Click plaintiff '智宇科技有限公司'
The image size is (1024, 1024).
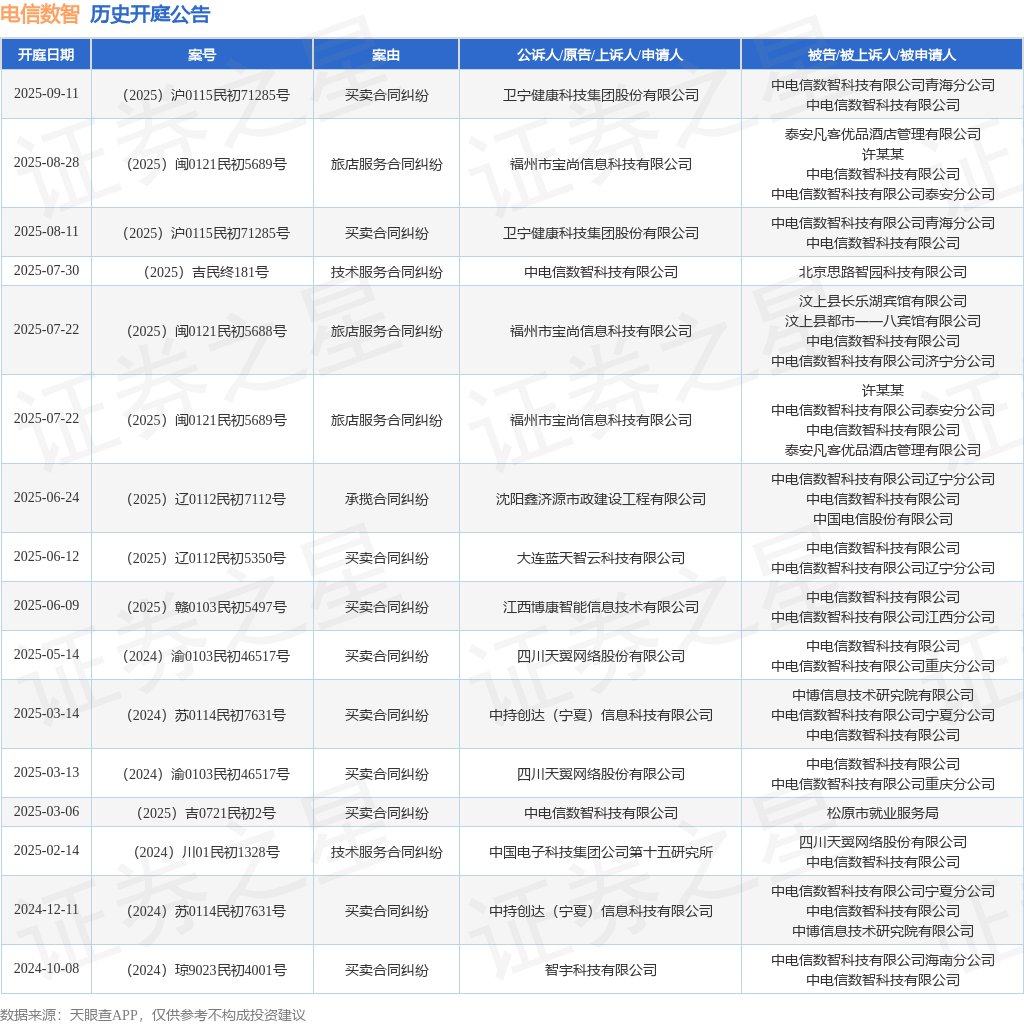(601, 970)
